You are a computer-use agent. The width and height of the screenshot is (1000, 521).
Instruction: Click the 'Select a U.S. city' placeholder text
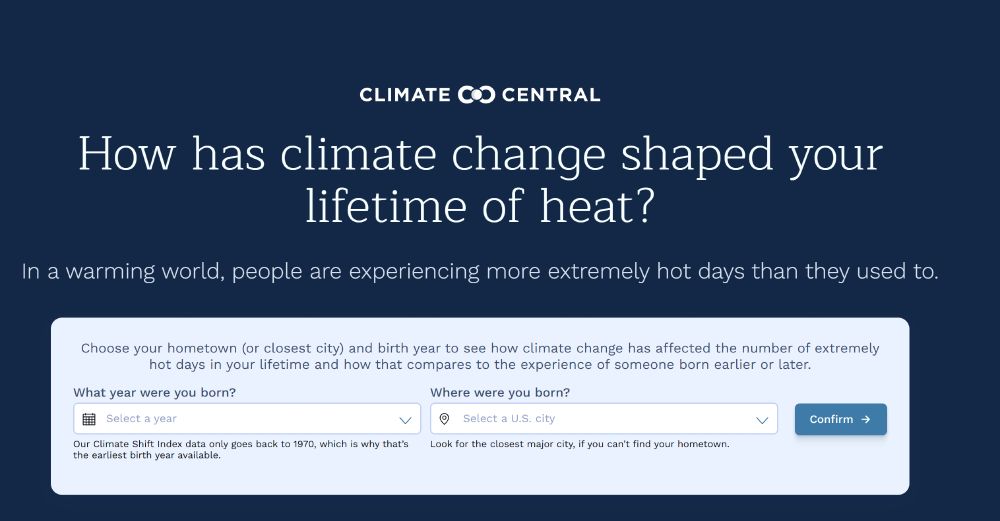(x=509, y=419)
